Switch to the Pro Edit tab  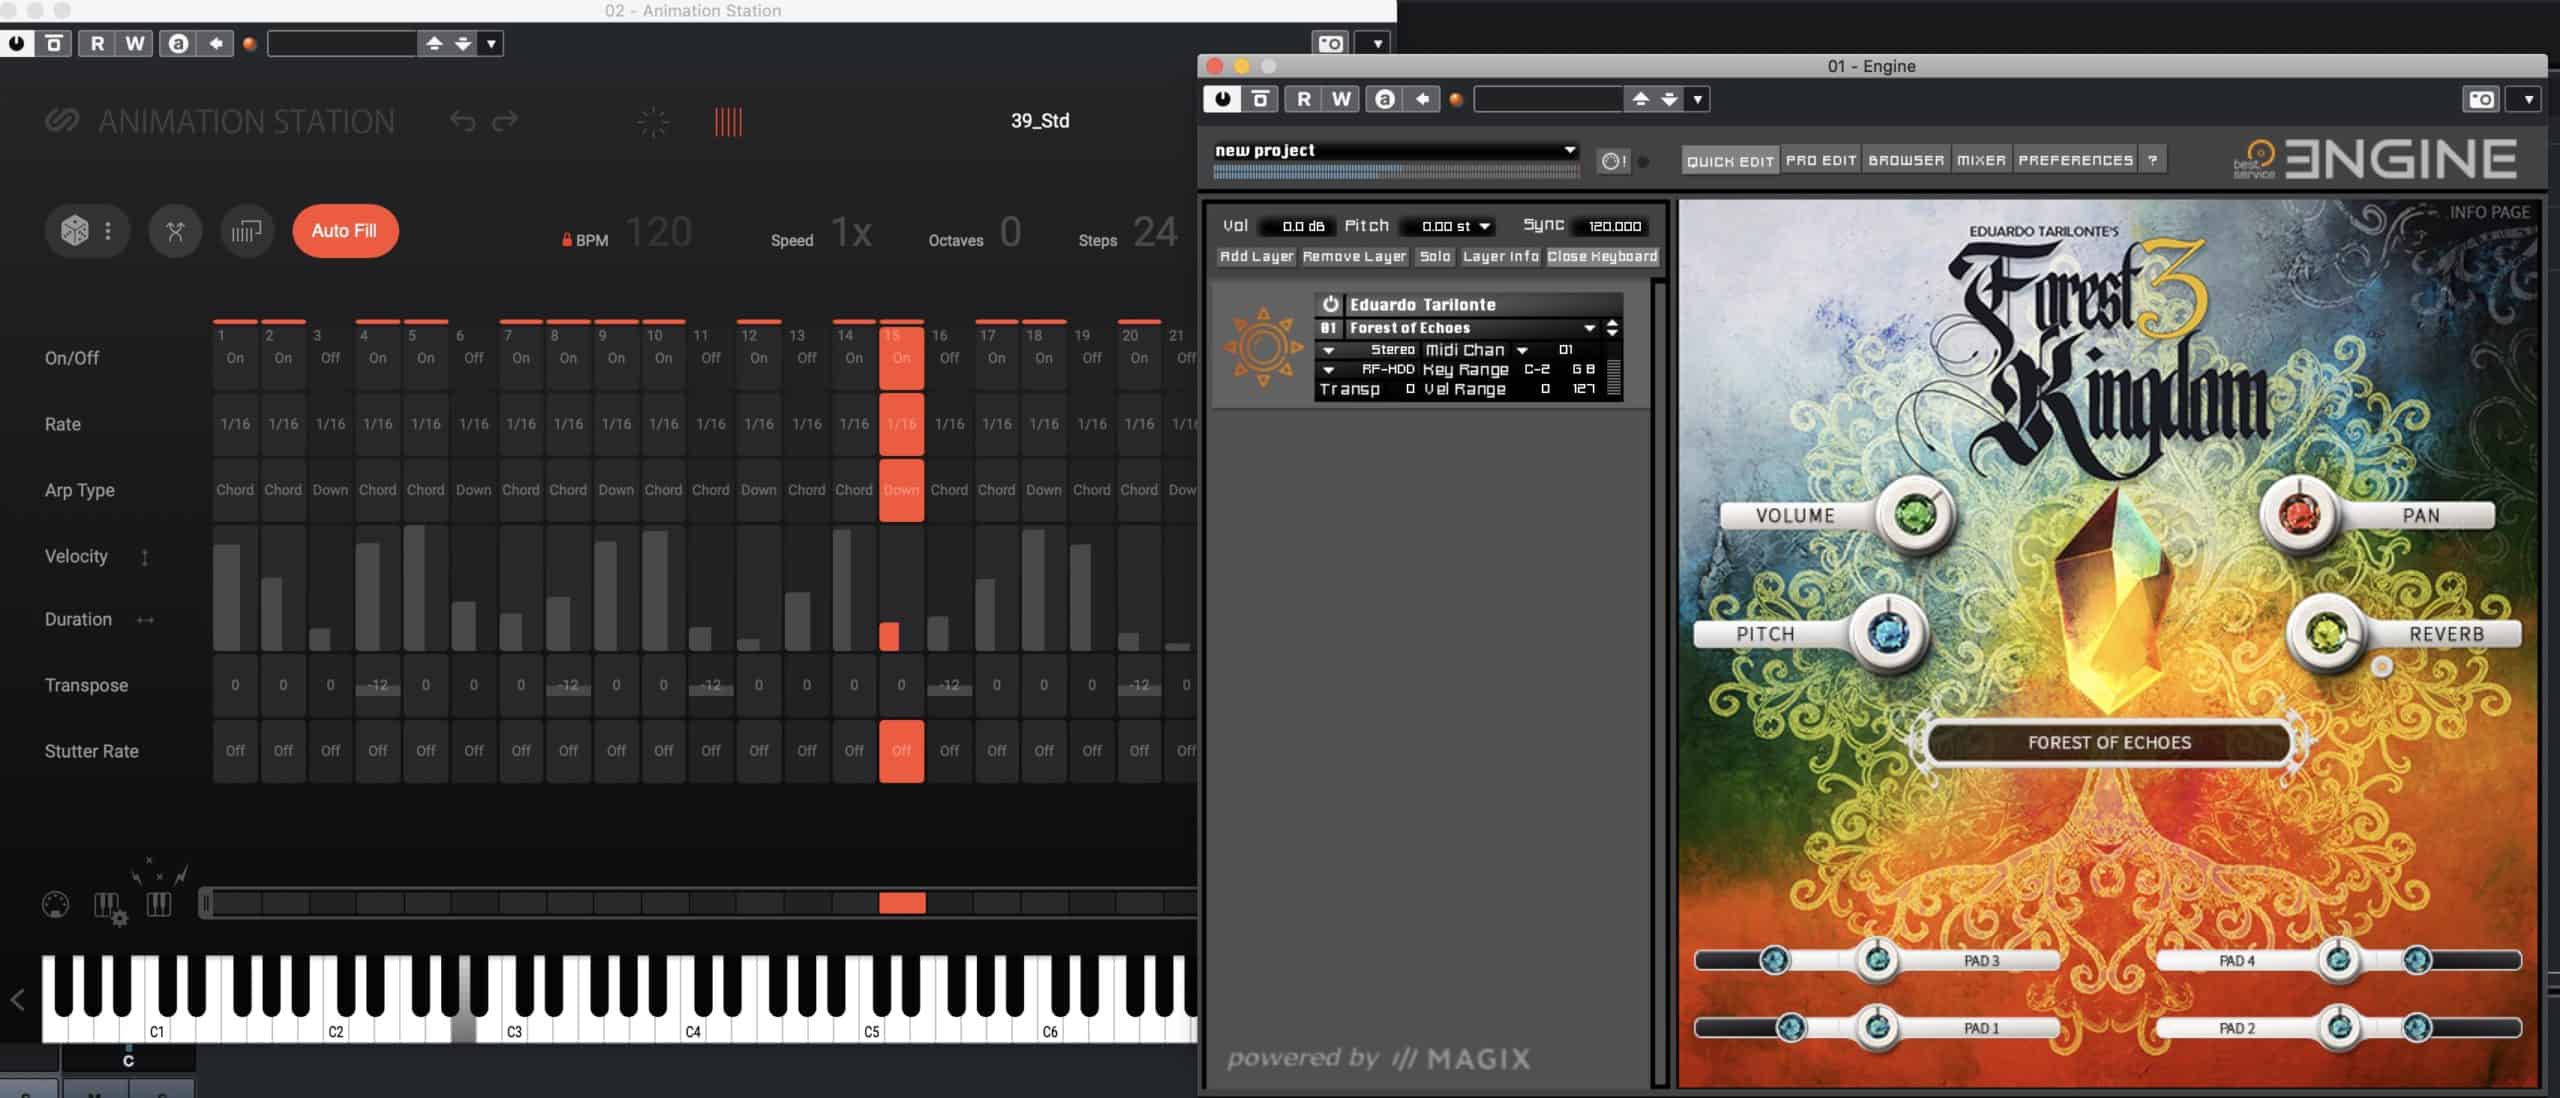(1821, 160)
